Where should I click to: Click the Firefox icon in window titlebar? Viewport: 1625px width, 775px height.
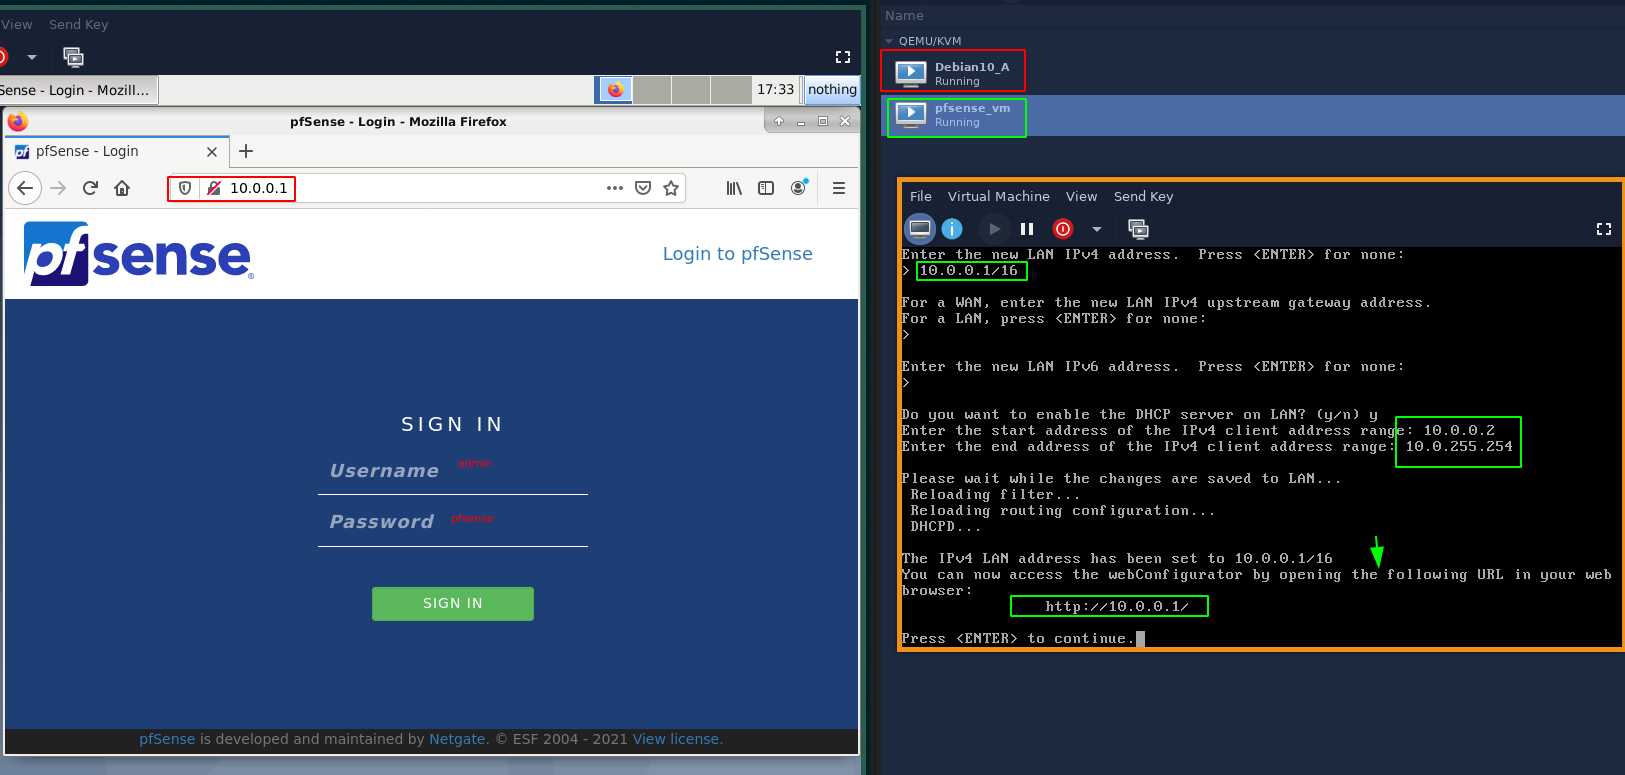pos(18,121)
